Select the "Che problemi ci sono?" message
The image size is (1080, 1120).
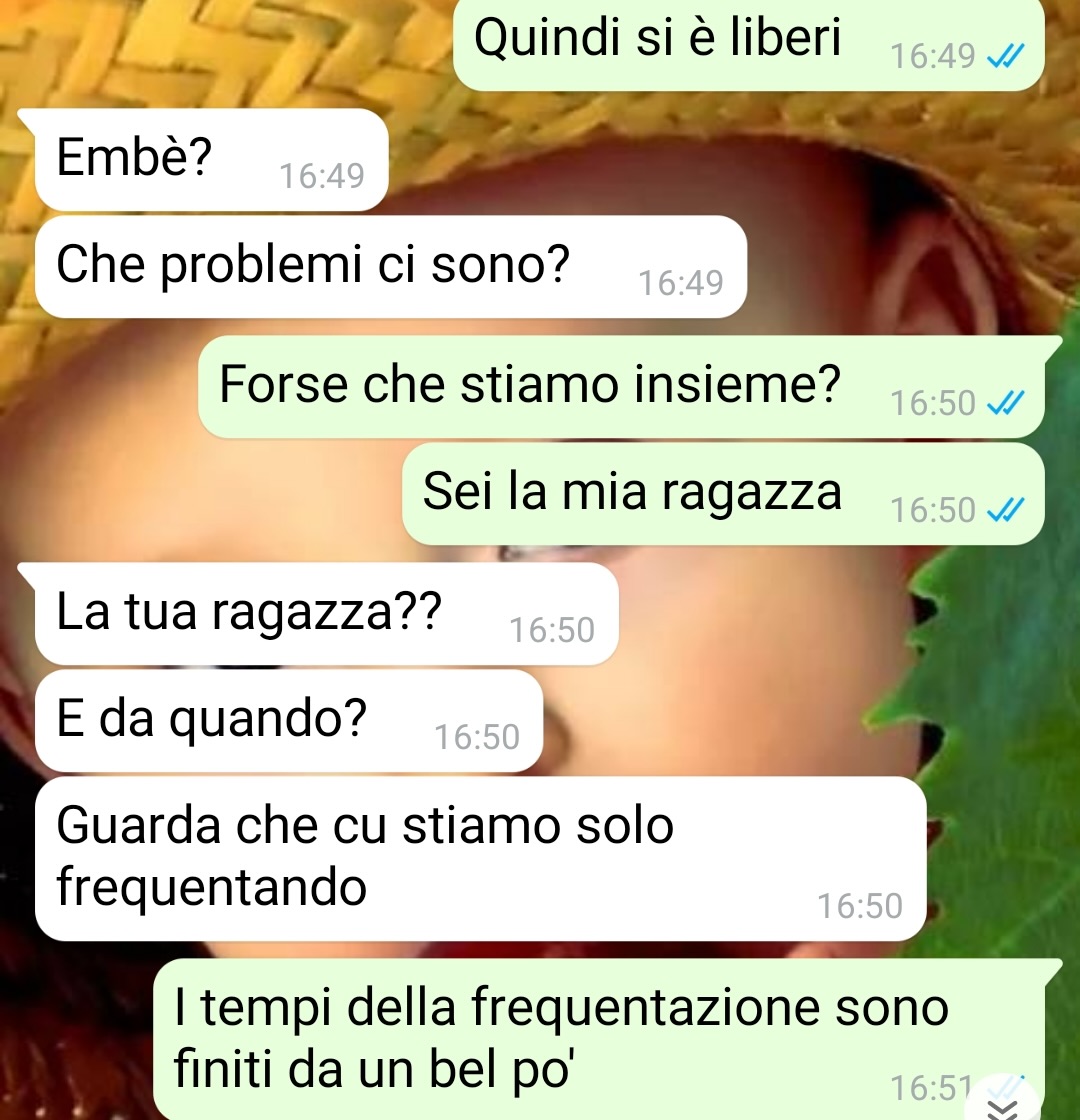tap(391, 266)
